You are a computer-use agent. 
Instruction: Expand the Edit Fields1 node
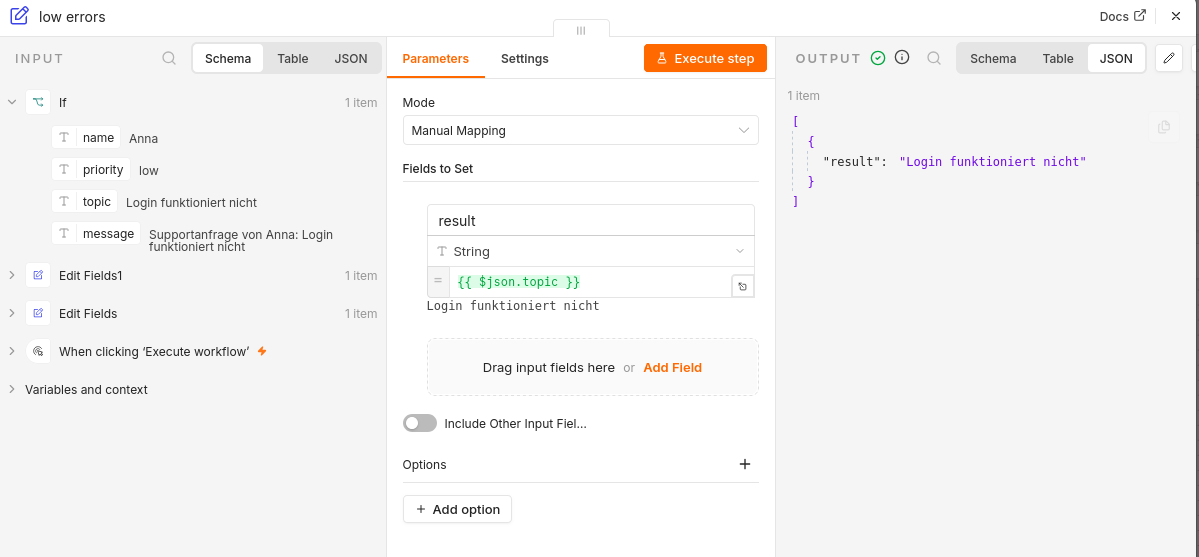tap(11, 275)
